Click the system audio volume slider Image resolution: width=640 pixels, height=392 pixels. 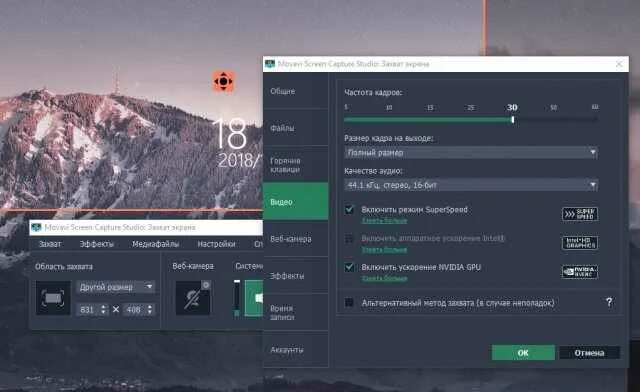tap(237, 298)
